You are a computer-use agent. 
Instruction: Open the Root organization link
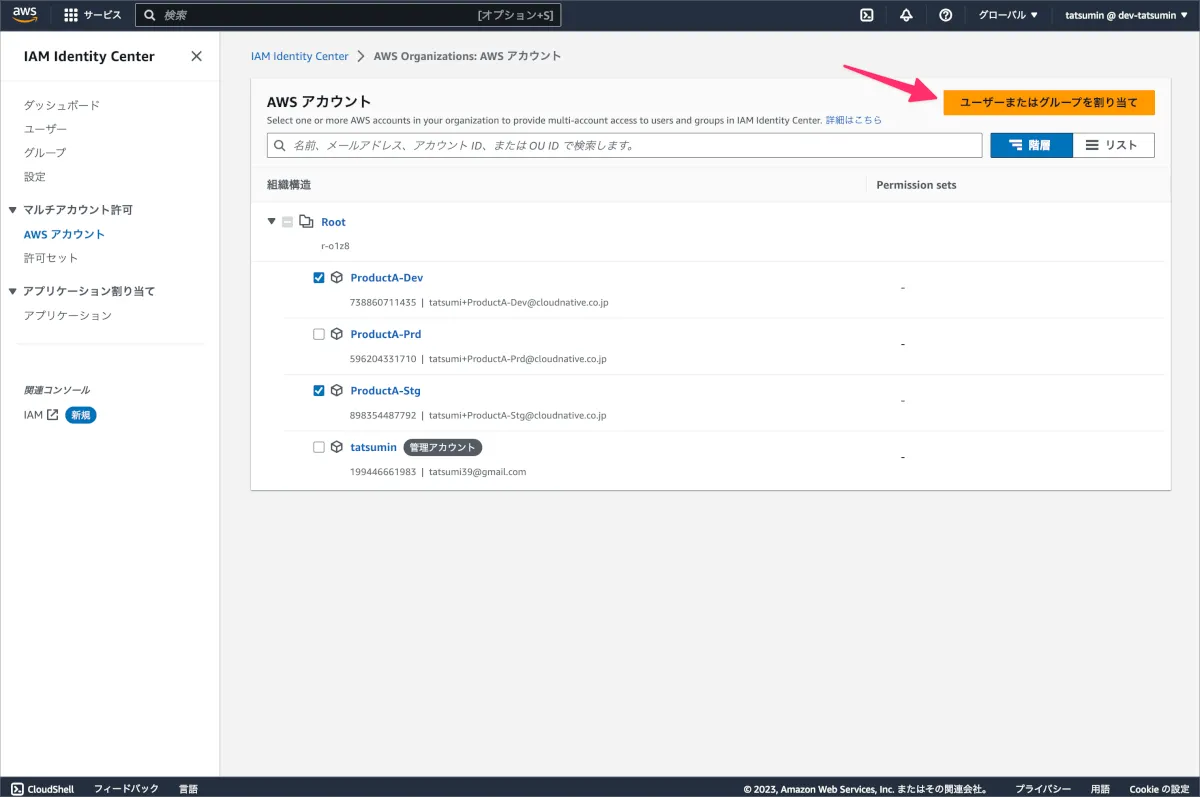(x=333, y=222)
